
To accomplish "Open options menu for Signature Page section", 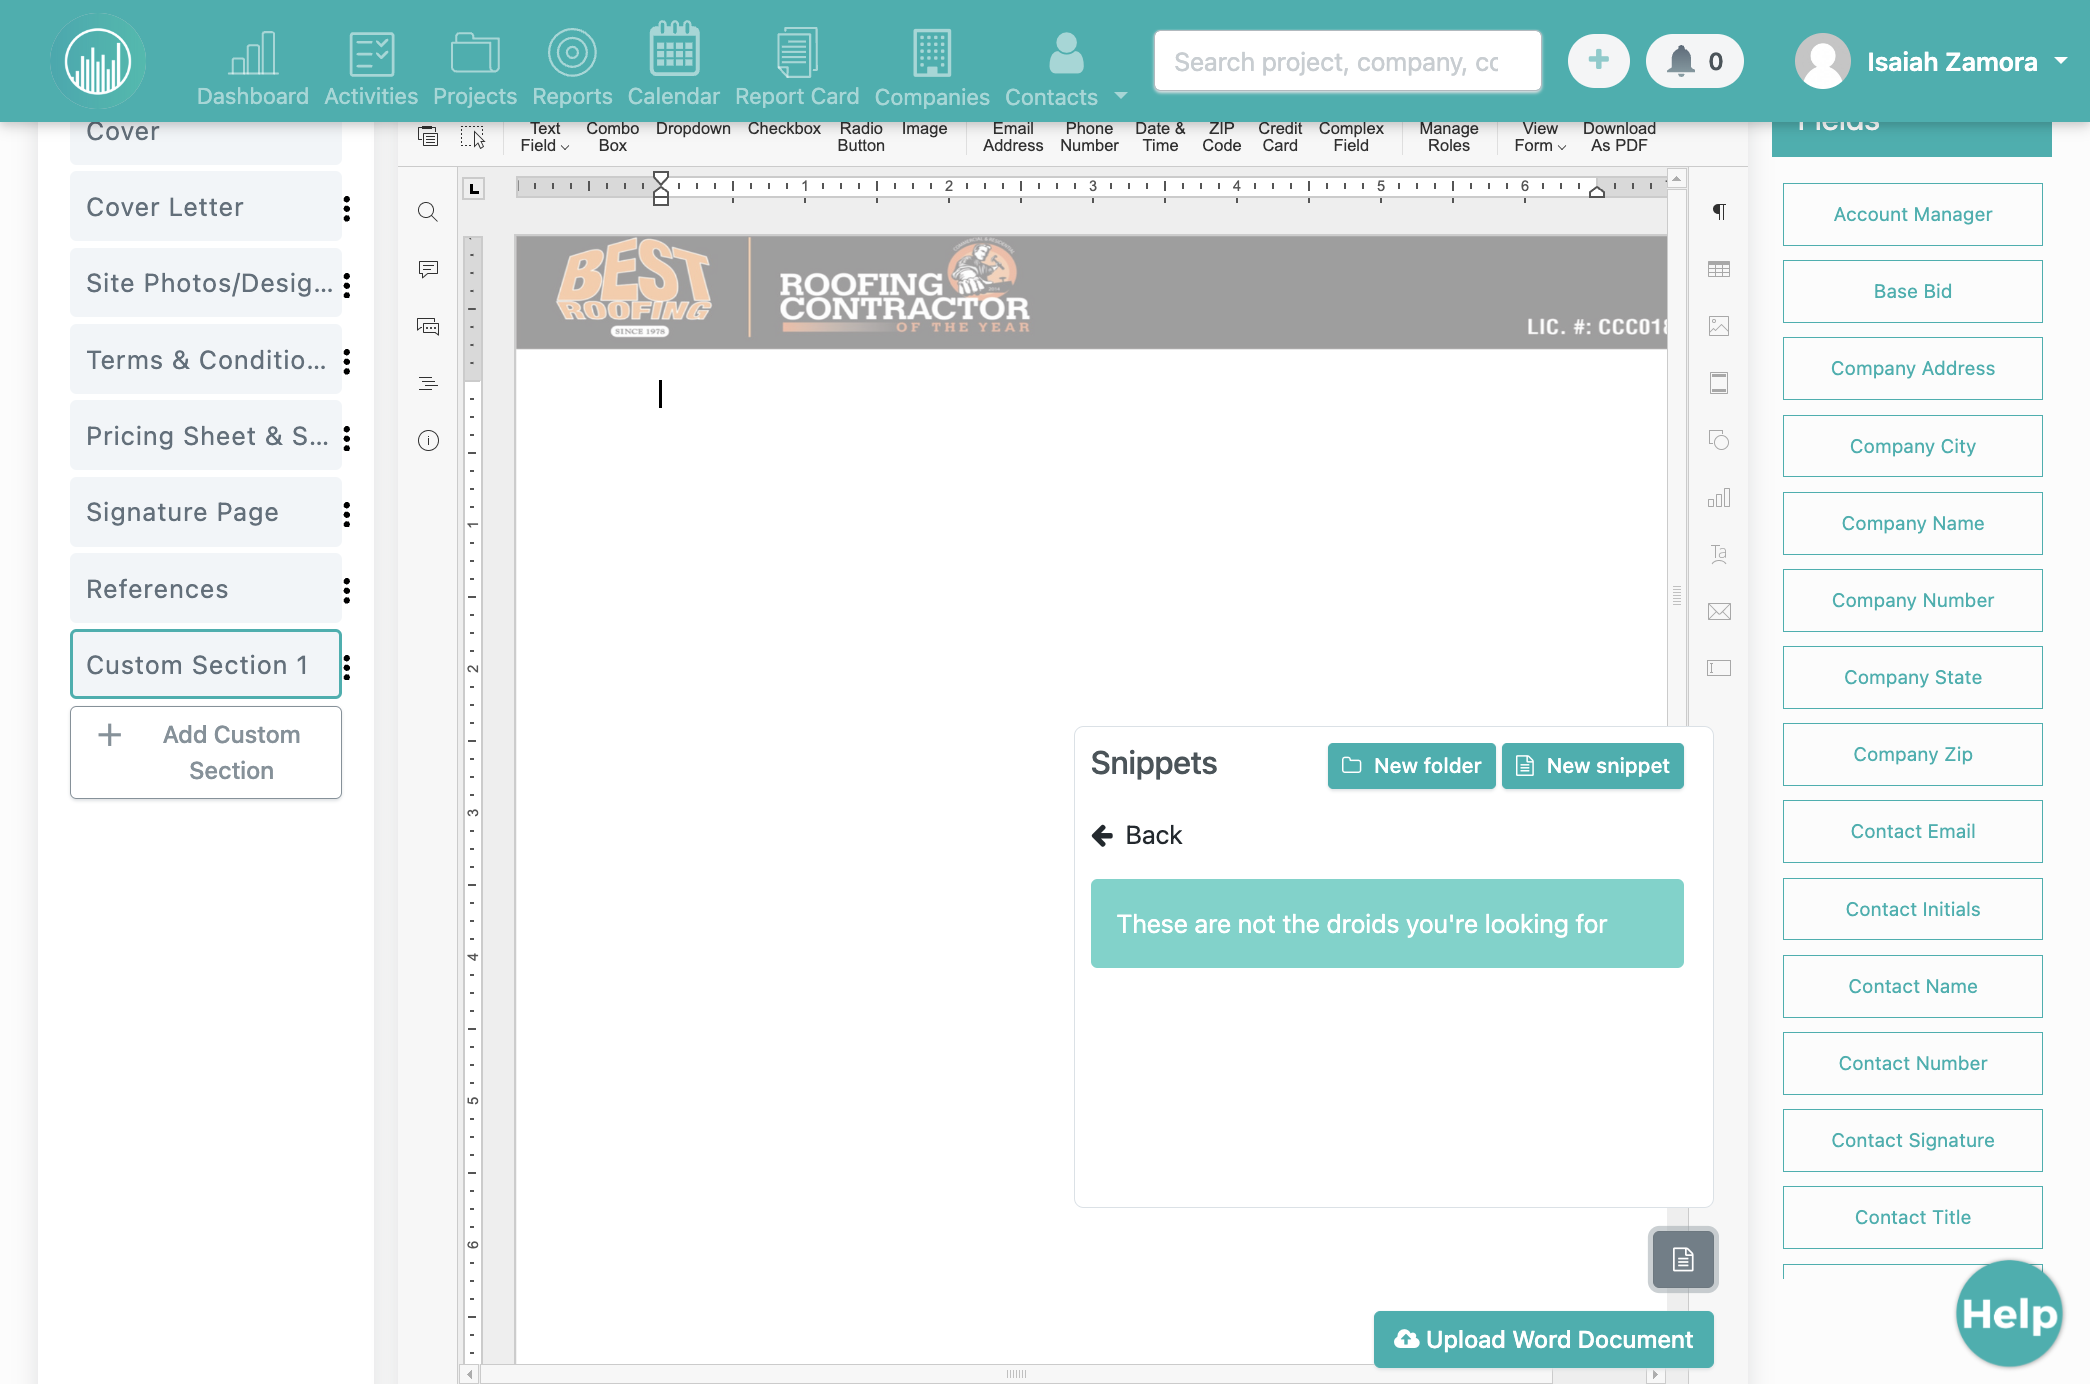I will pos(347,514).
